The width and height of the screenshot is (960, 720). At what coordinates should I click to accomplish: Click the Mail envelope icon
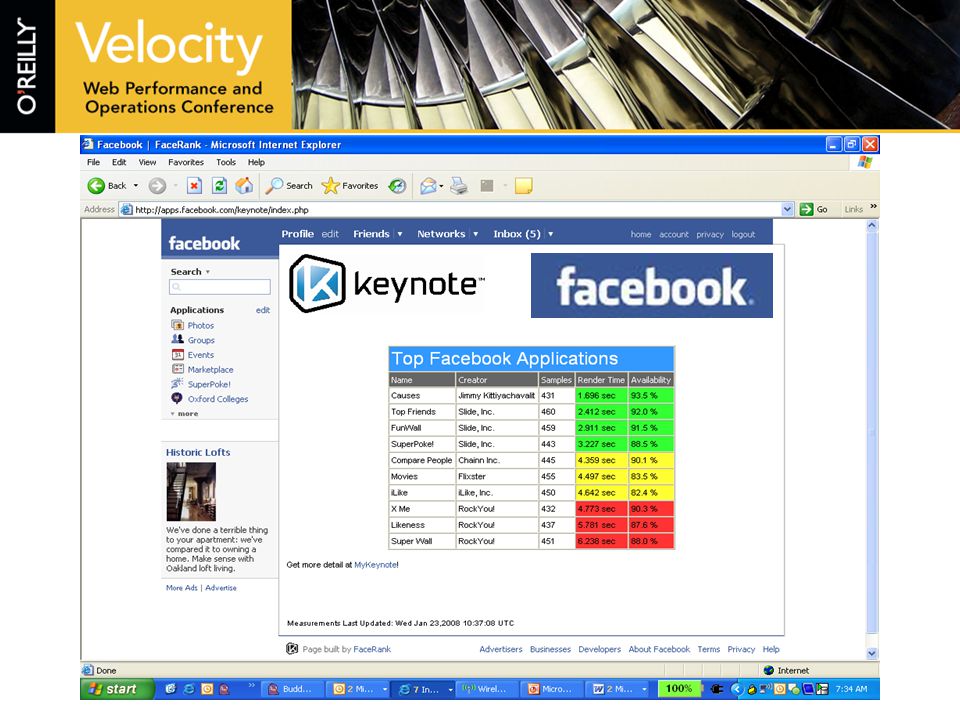pyautogui.click(x=429, y=186)
